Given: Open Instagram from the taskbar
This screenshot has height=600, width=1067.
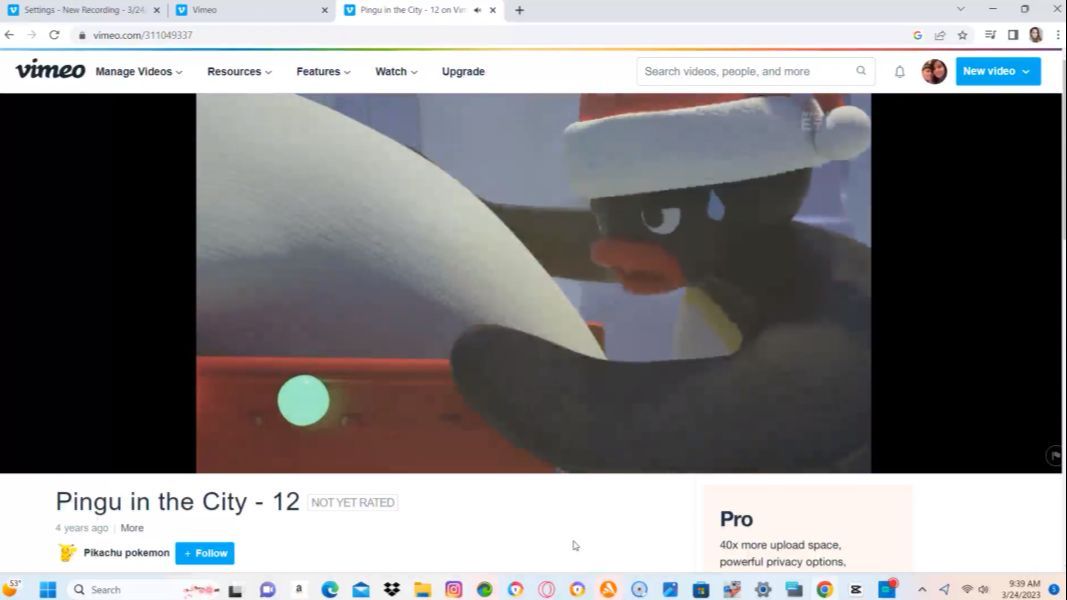Looking at the screenshot, I should click(454, 589).
